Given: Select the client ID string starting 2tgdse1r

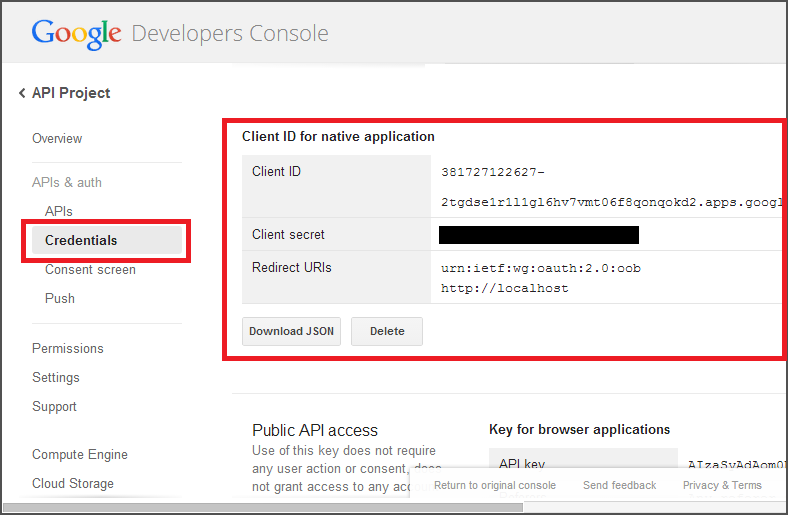Looking at the screenshot, I should 612,202.
